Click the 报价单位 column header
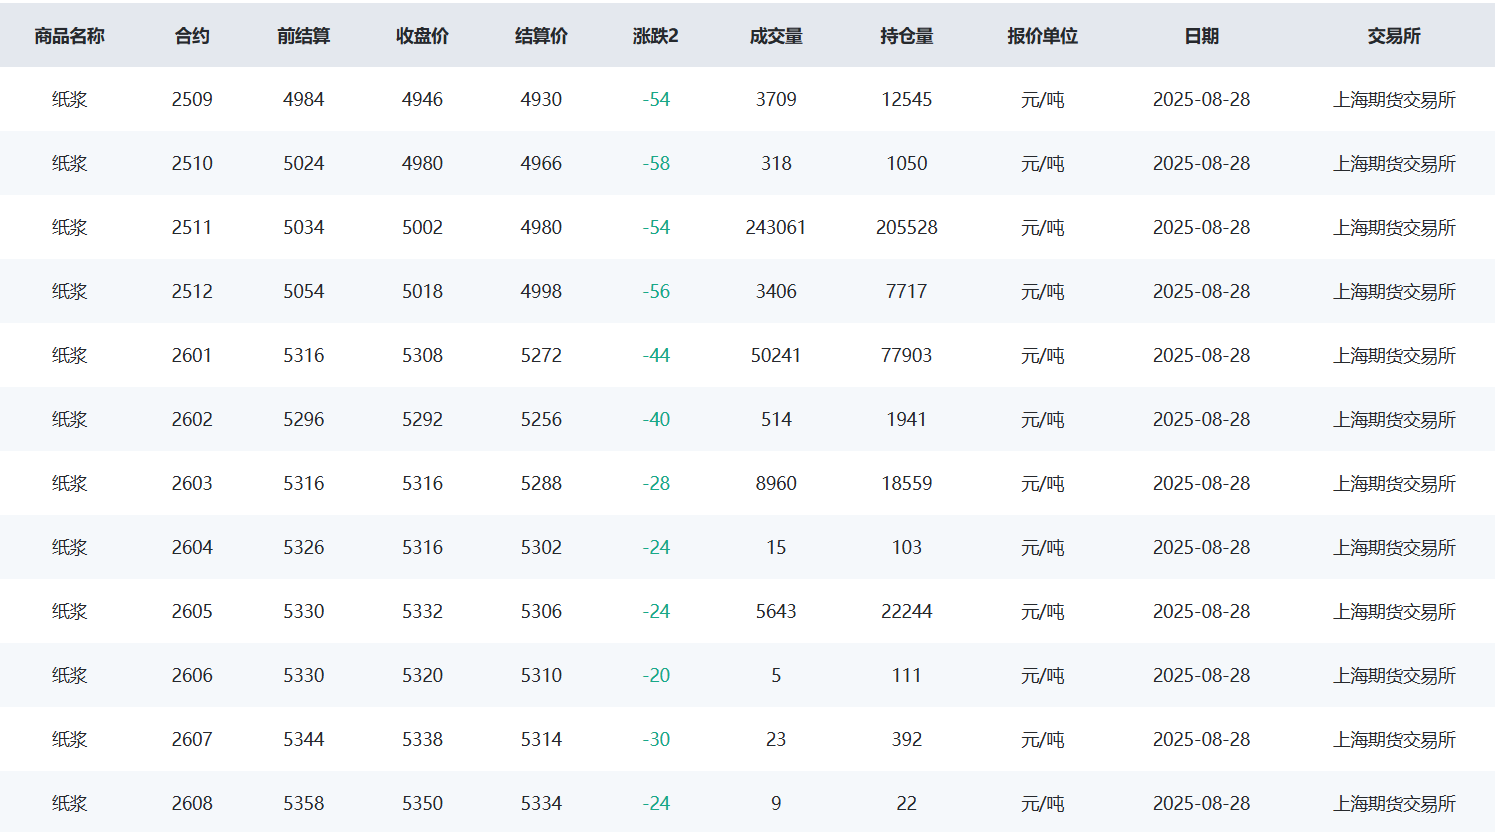 point(1042,36)
